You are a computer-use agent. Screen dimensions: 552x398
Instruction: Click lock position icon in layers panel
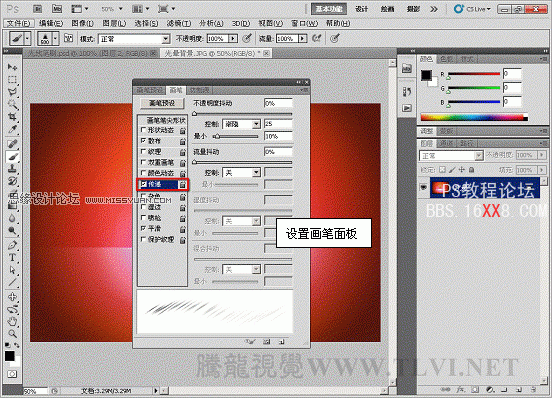[462, 170]
